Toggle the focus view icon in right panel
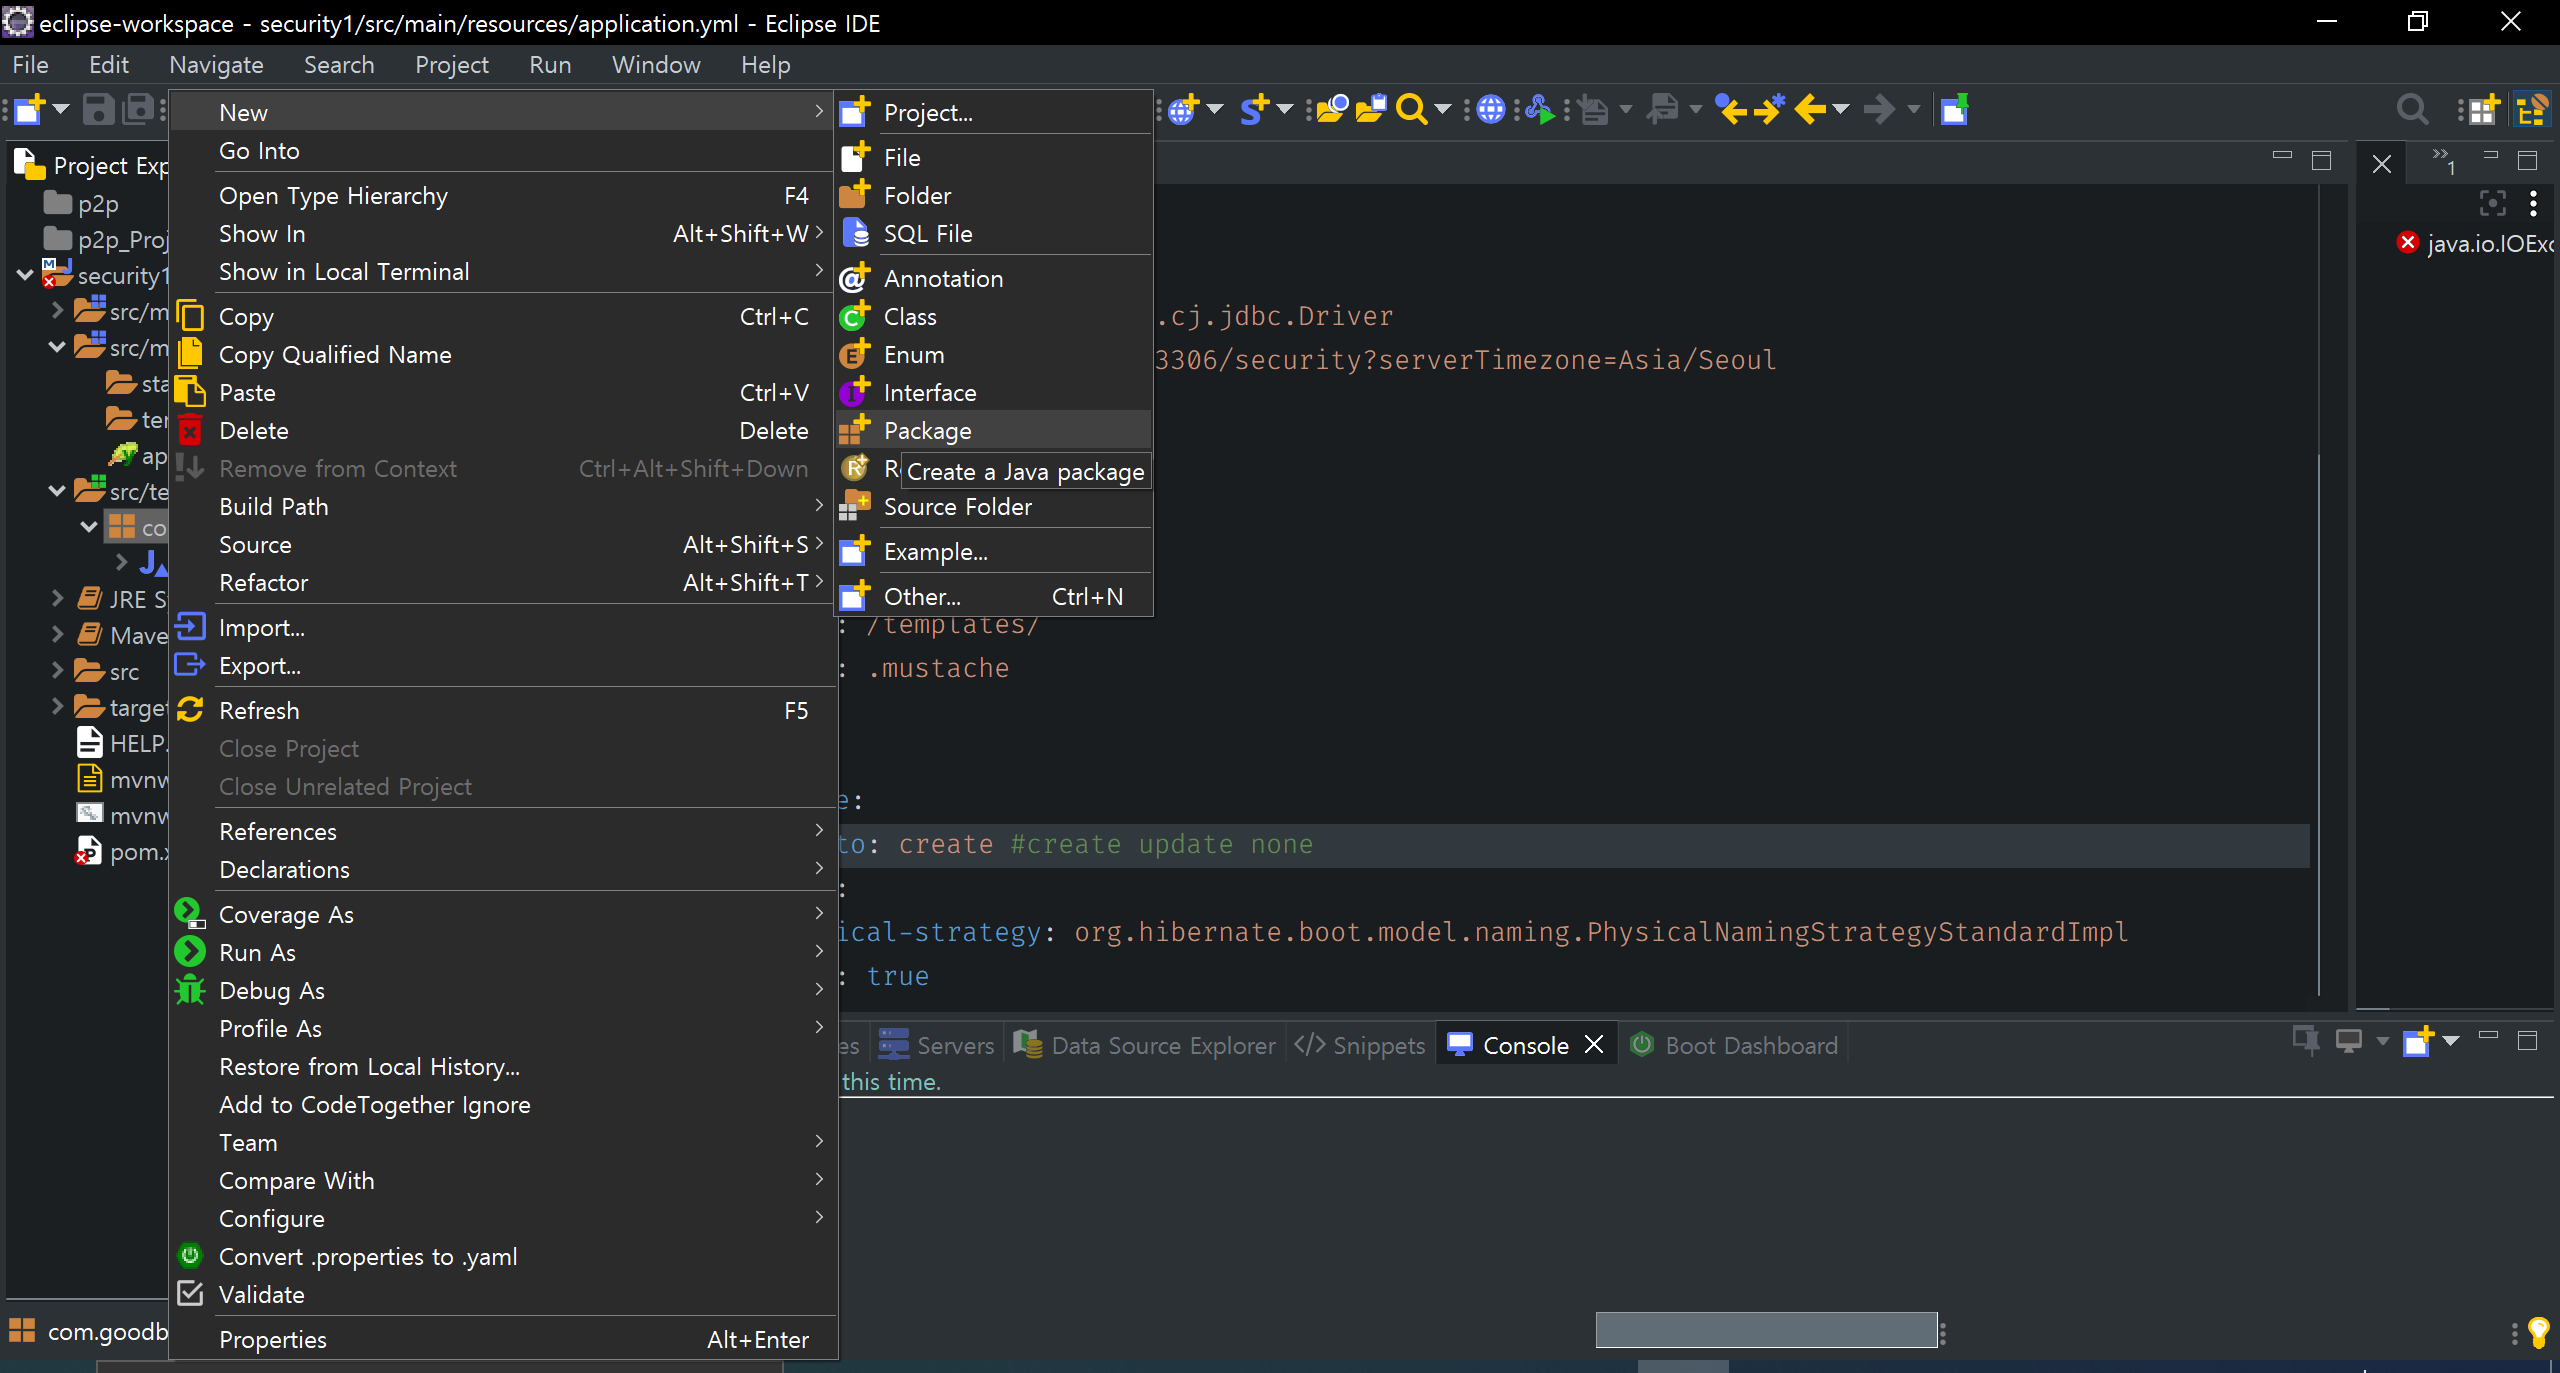2560x1373 pixels. (x=2493, y=203)
